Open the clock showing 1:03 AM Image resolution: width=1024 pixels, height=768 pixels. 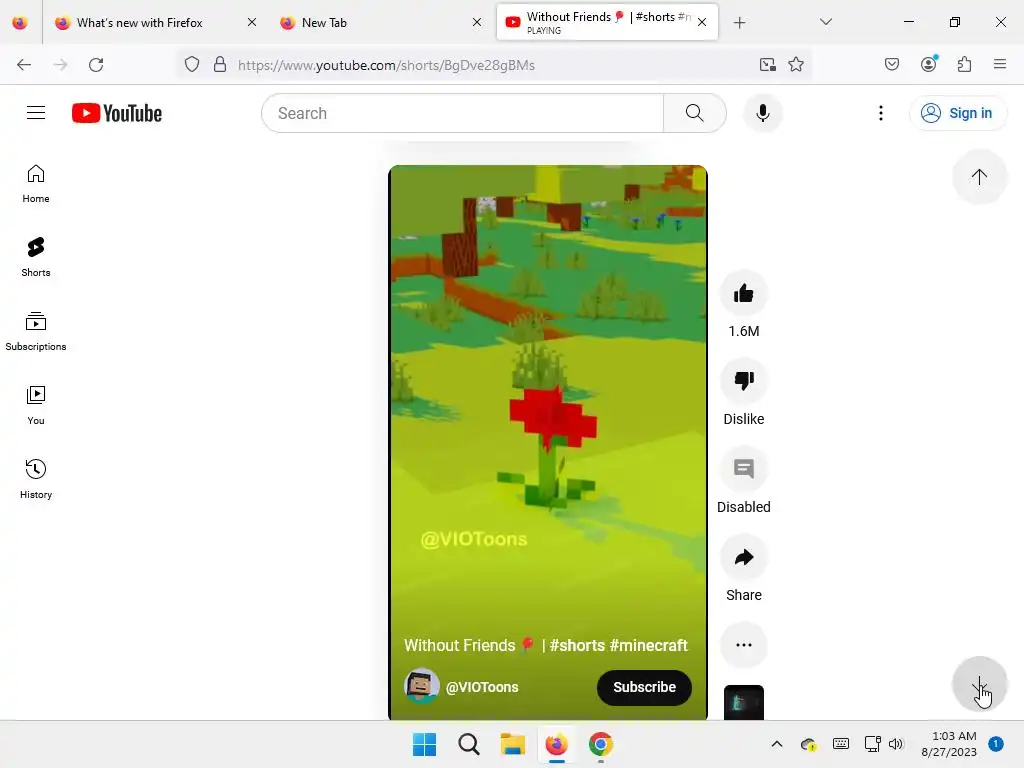pyautogui.click(x=949, y=744)
